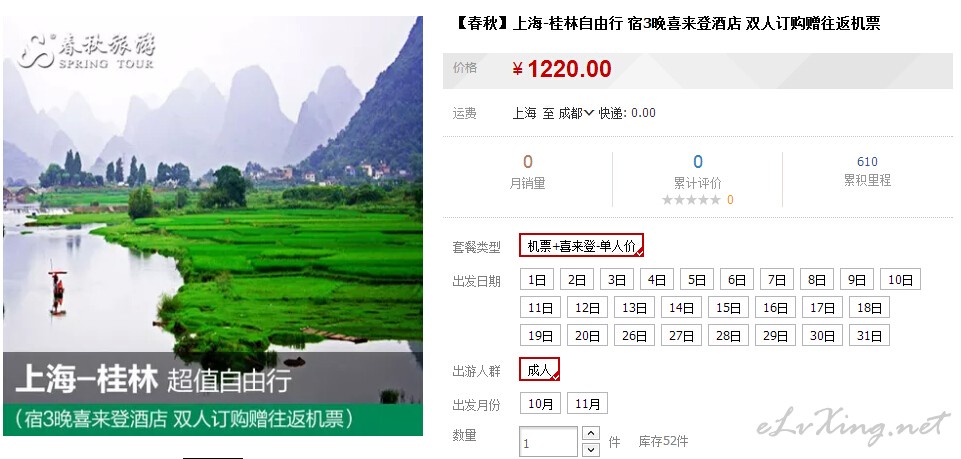
Task: Select the 机票+喜来登-单人价 package option
Action: (582, 245)
